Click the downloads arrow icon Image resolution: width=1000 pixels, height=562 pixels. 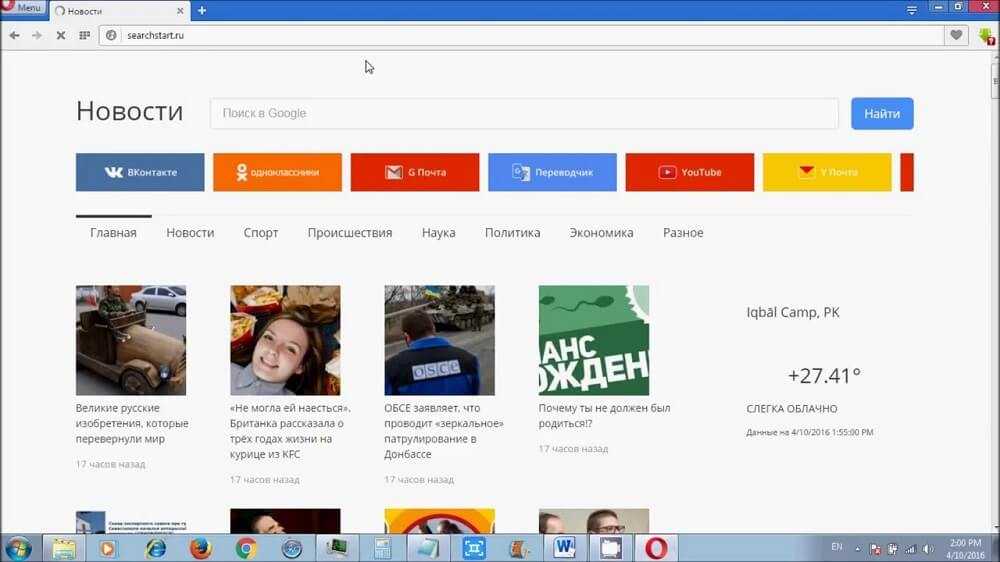987,36
